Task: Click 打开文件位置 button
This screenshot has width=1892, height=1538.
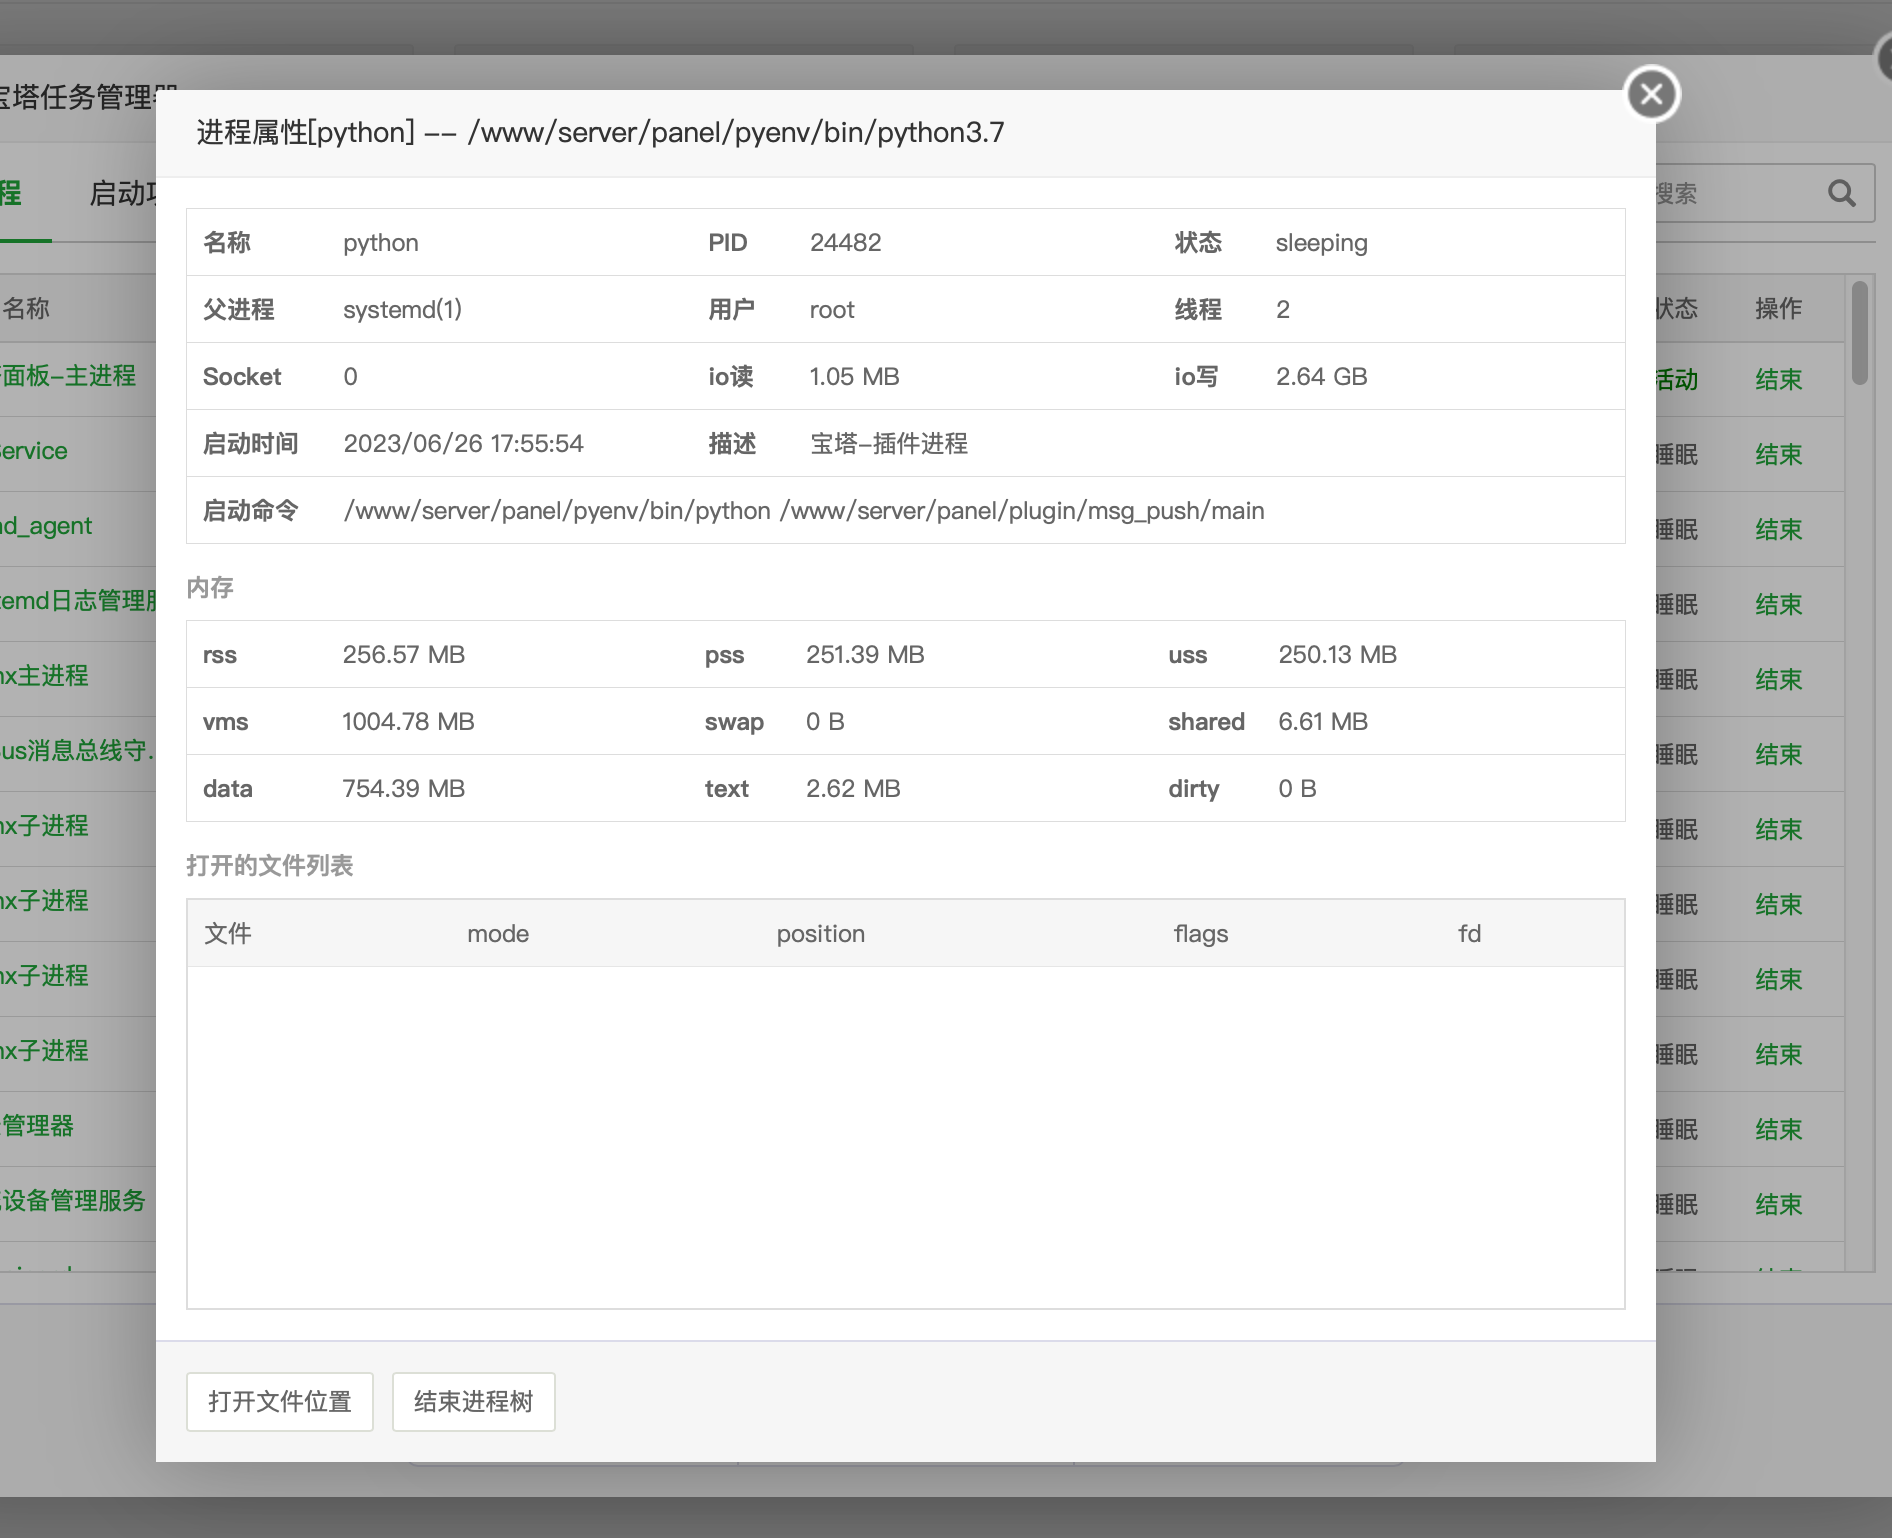Action: (280, 1401)
